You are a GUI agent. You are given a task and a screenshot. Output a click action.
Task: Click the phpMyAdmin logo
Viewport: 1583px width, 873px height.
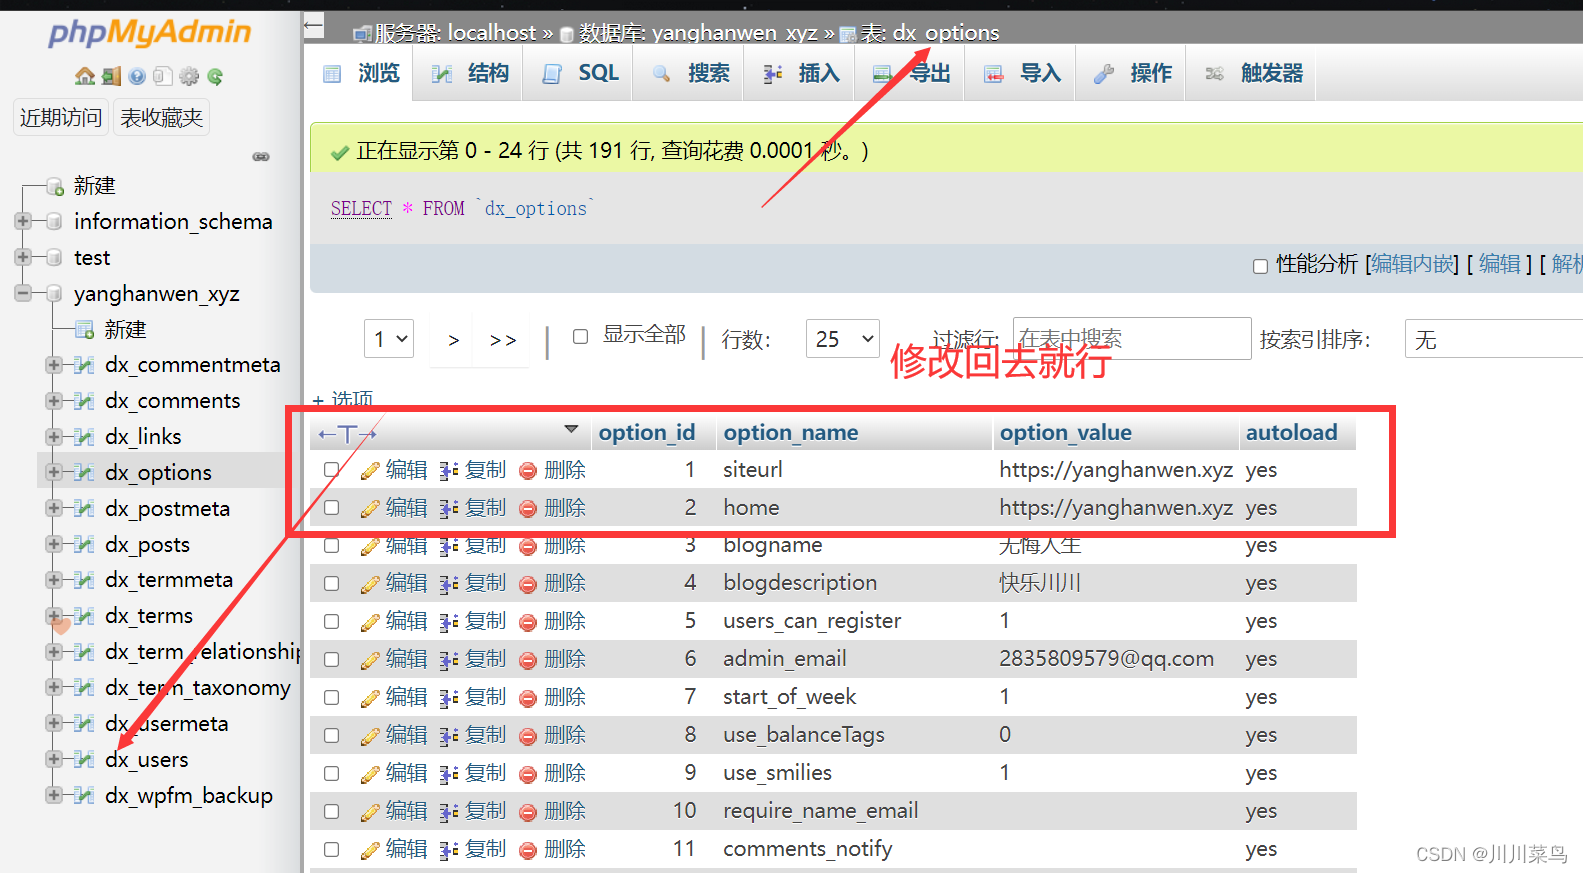[x=150, y=32]
